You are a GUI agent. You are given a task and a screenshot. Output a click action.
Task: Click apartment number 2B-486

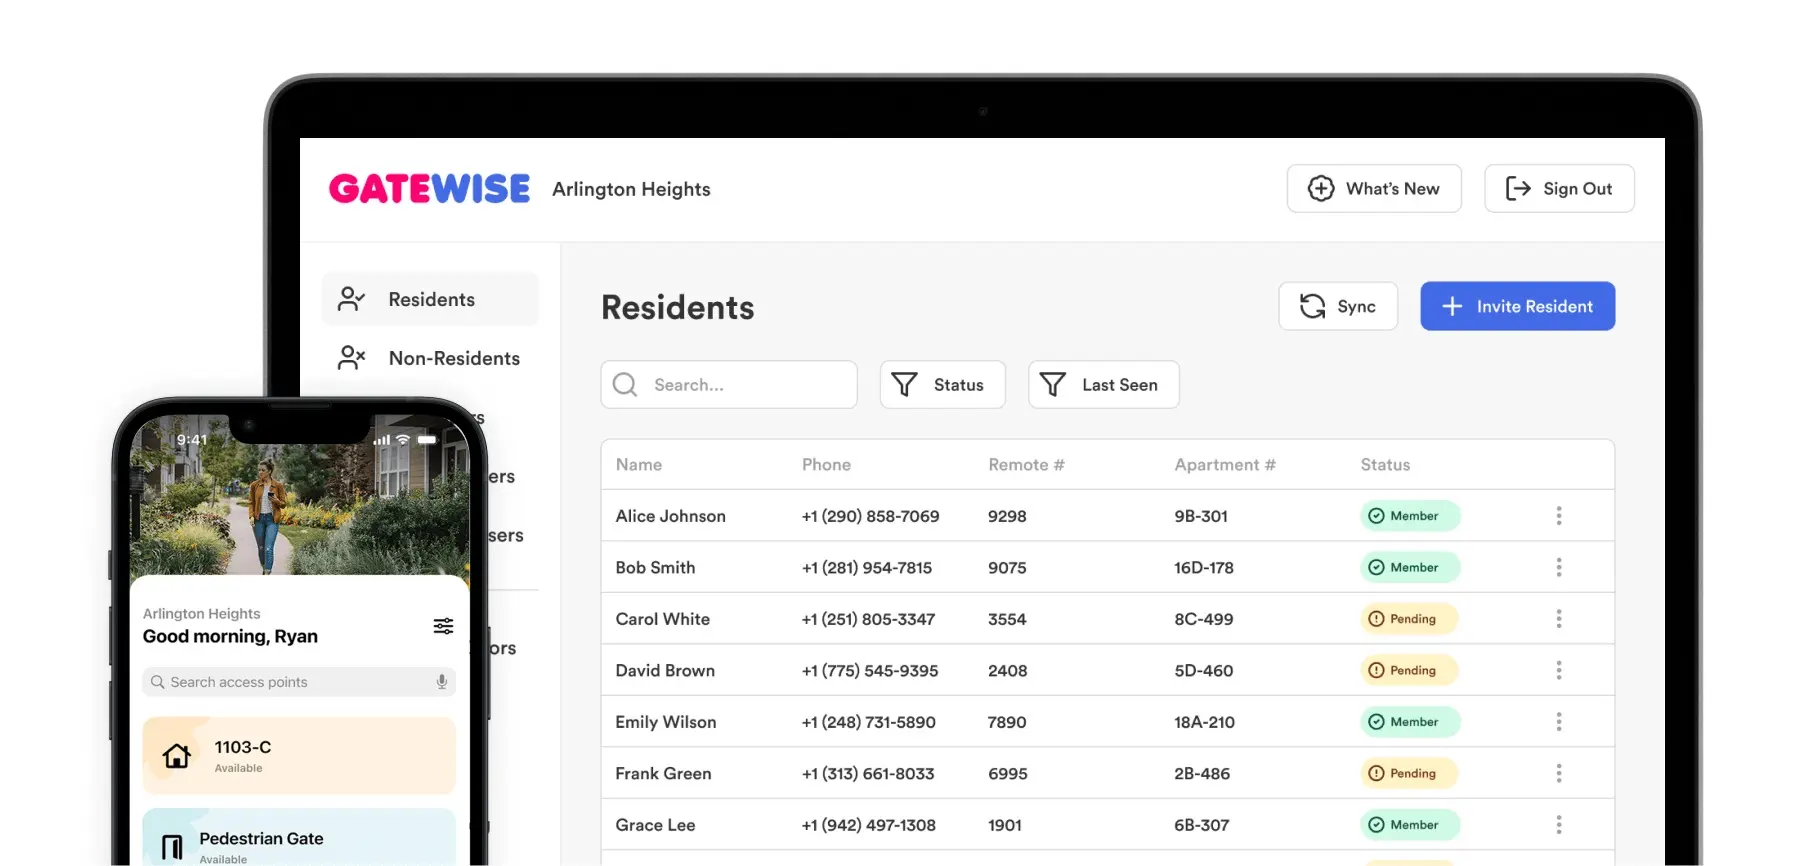(x=1202, y=773)
